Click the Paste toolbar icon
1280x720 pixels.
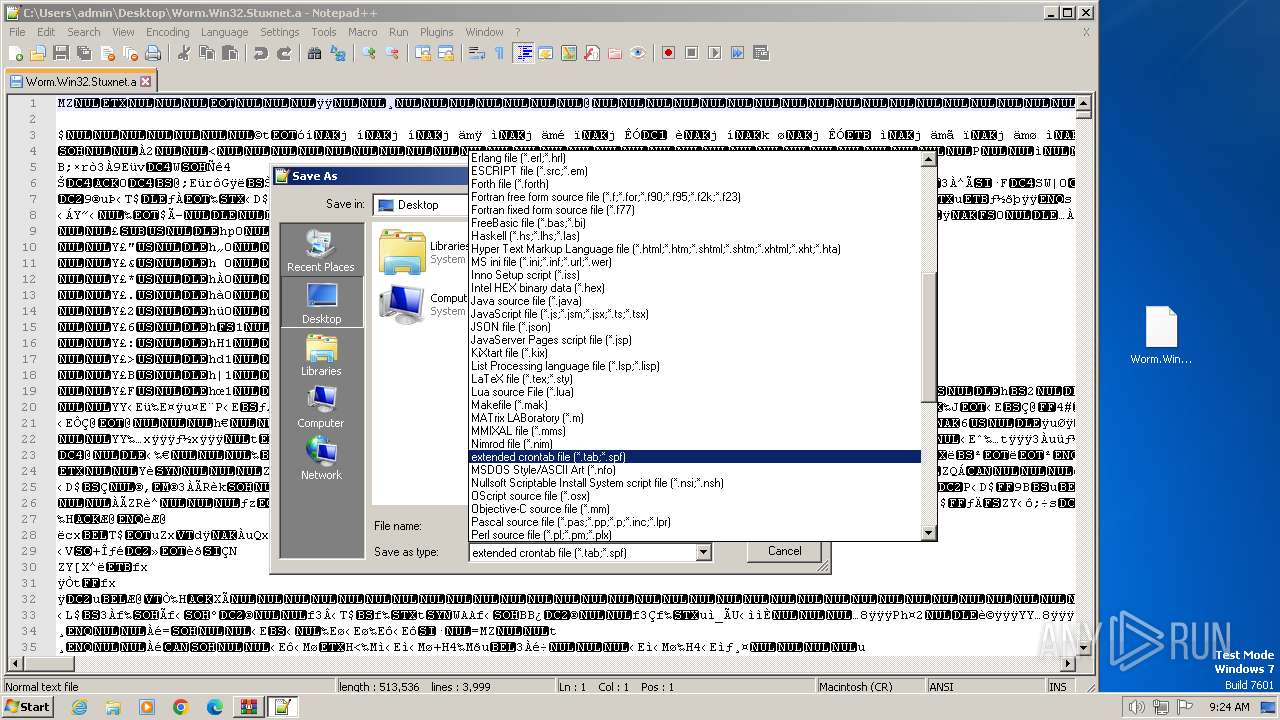(228, 53)
